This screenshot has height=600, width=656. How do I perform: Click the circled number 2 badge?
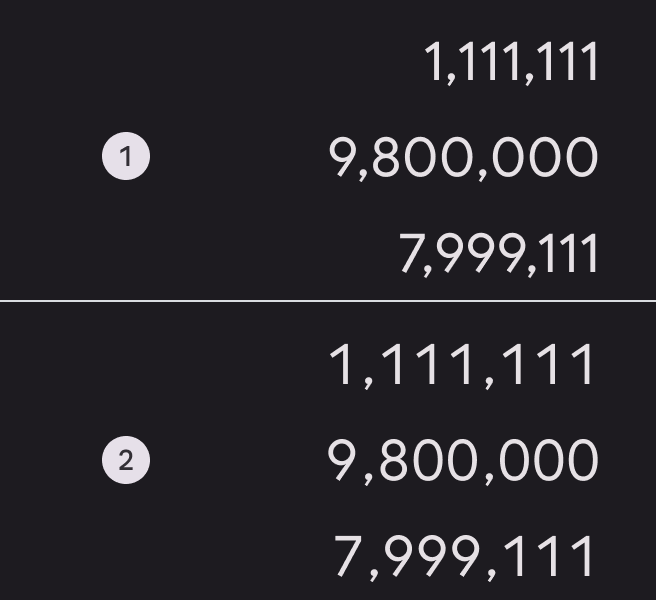126,461
